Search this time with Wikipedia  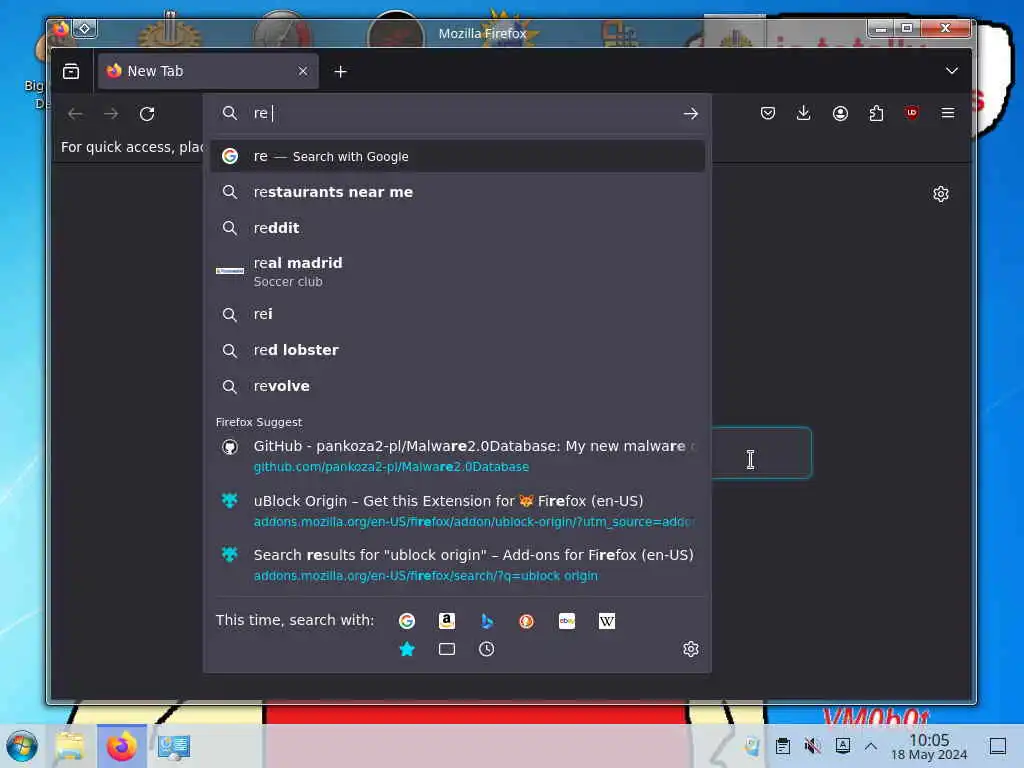[607, 620]
